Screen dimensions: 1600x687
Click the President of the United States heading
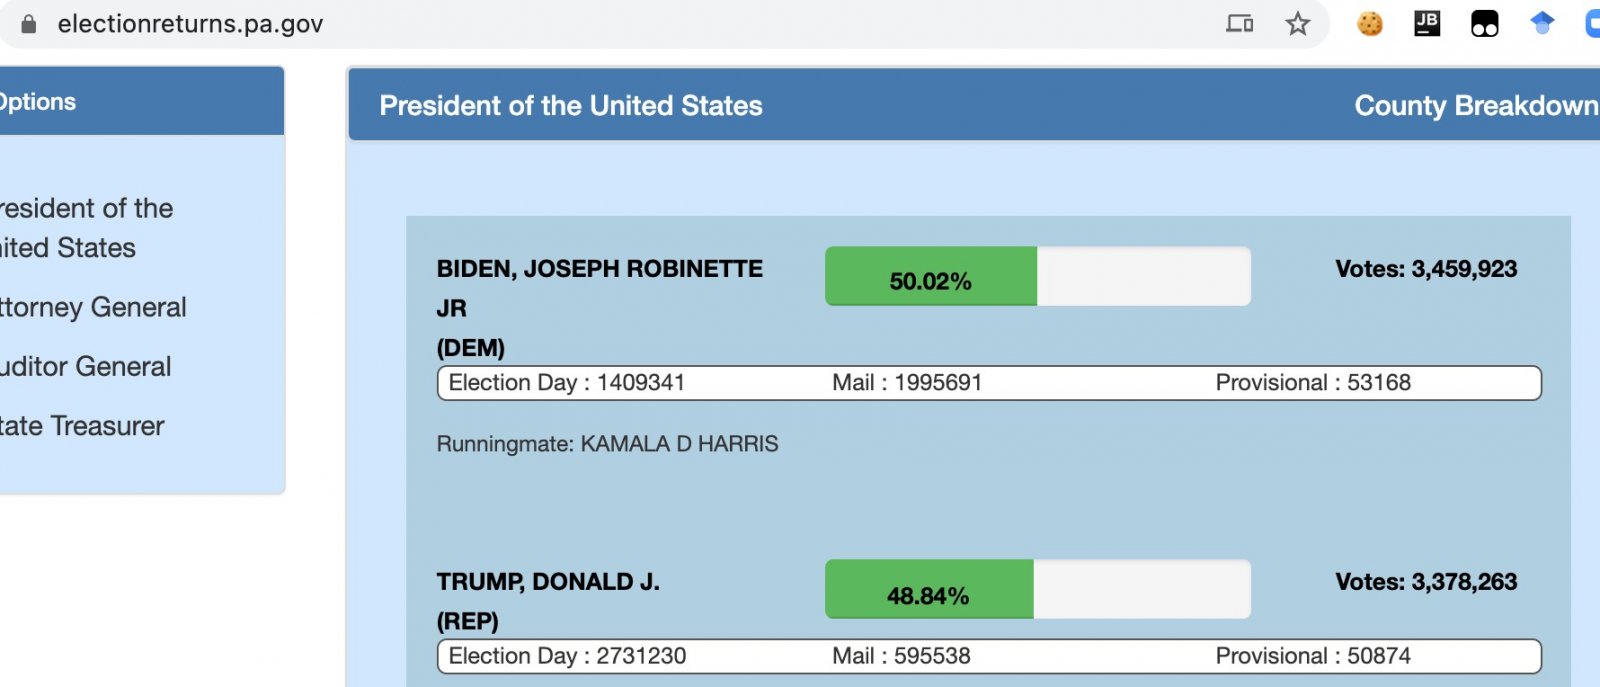point(571,106)
